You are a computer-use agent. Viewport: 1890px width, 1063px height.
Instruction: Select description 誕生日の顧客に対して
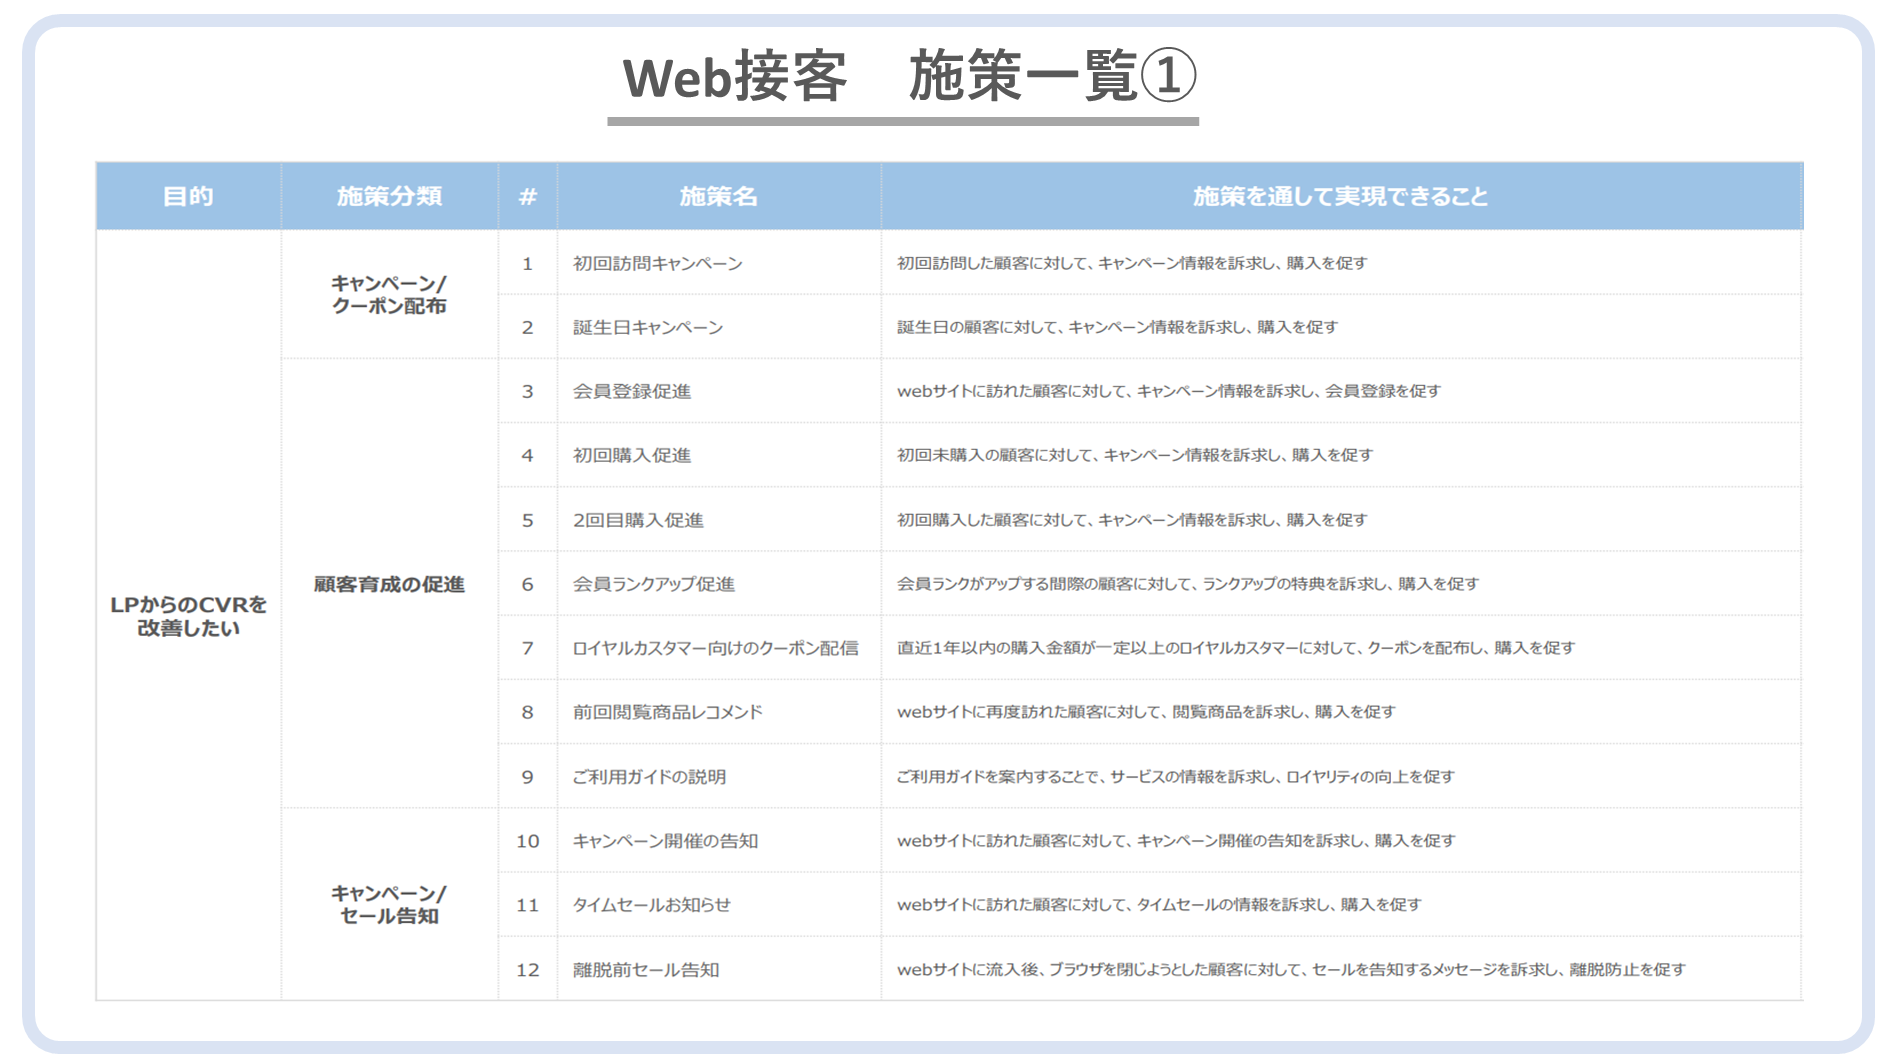pyautogui.click(x=1117, y=327)
